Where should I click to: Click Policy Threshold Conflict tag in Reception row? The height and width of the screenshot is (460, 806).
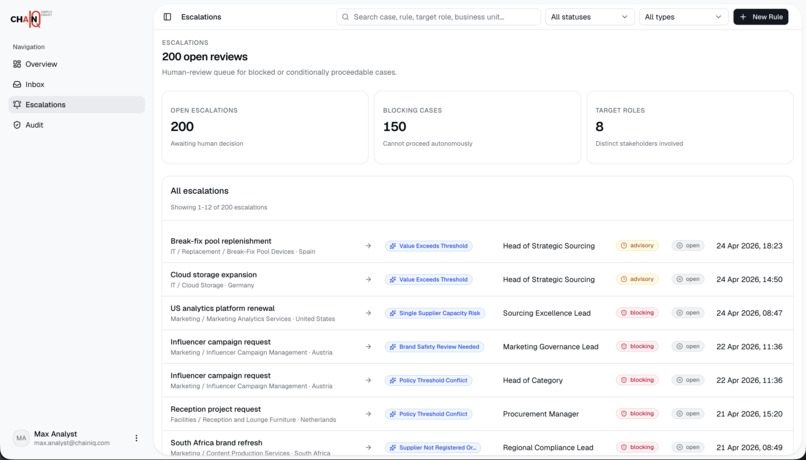tap(428, 414)
